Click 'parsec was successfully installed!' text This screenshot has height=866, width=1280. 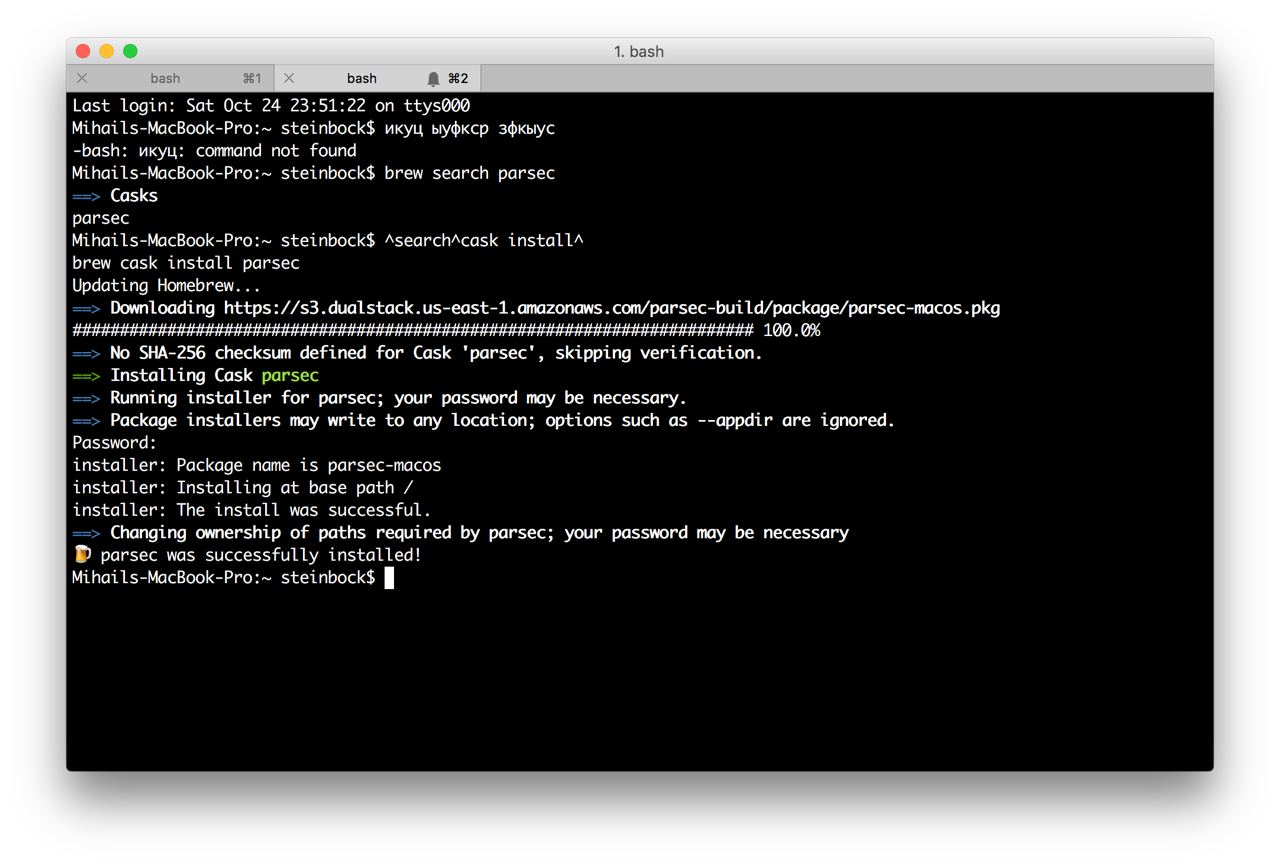pos(261,555)
